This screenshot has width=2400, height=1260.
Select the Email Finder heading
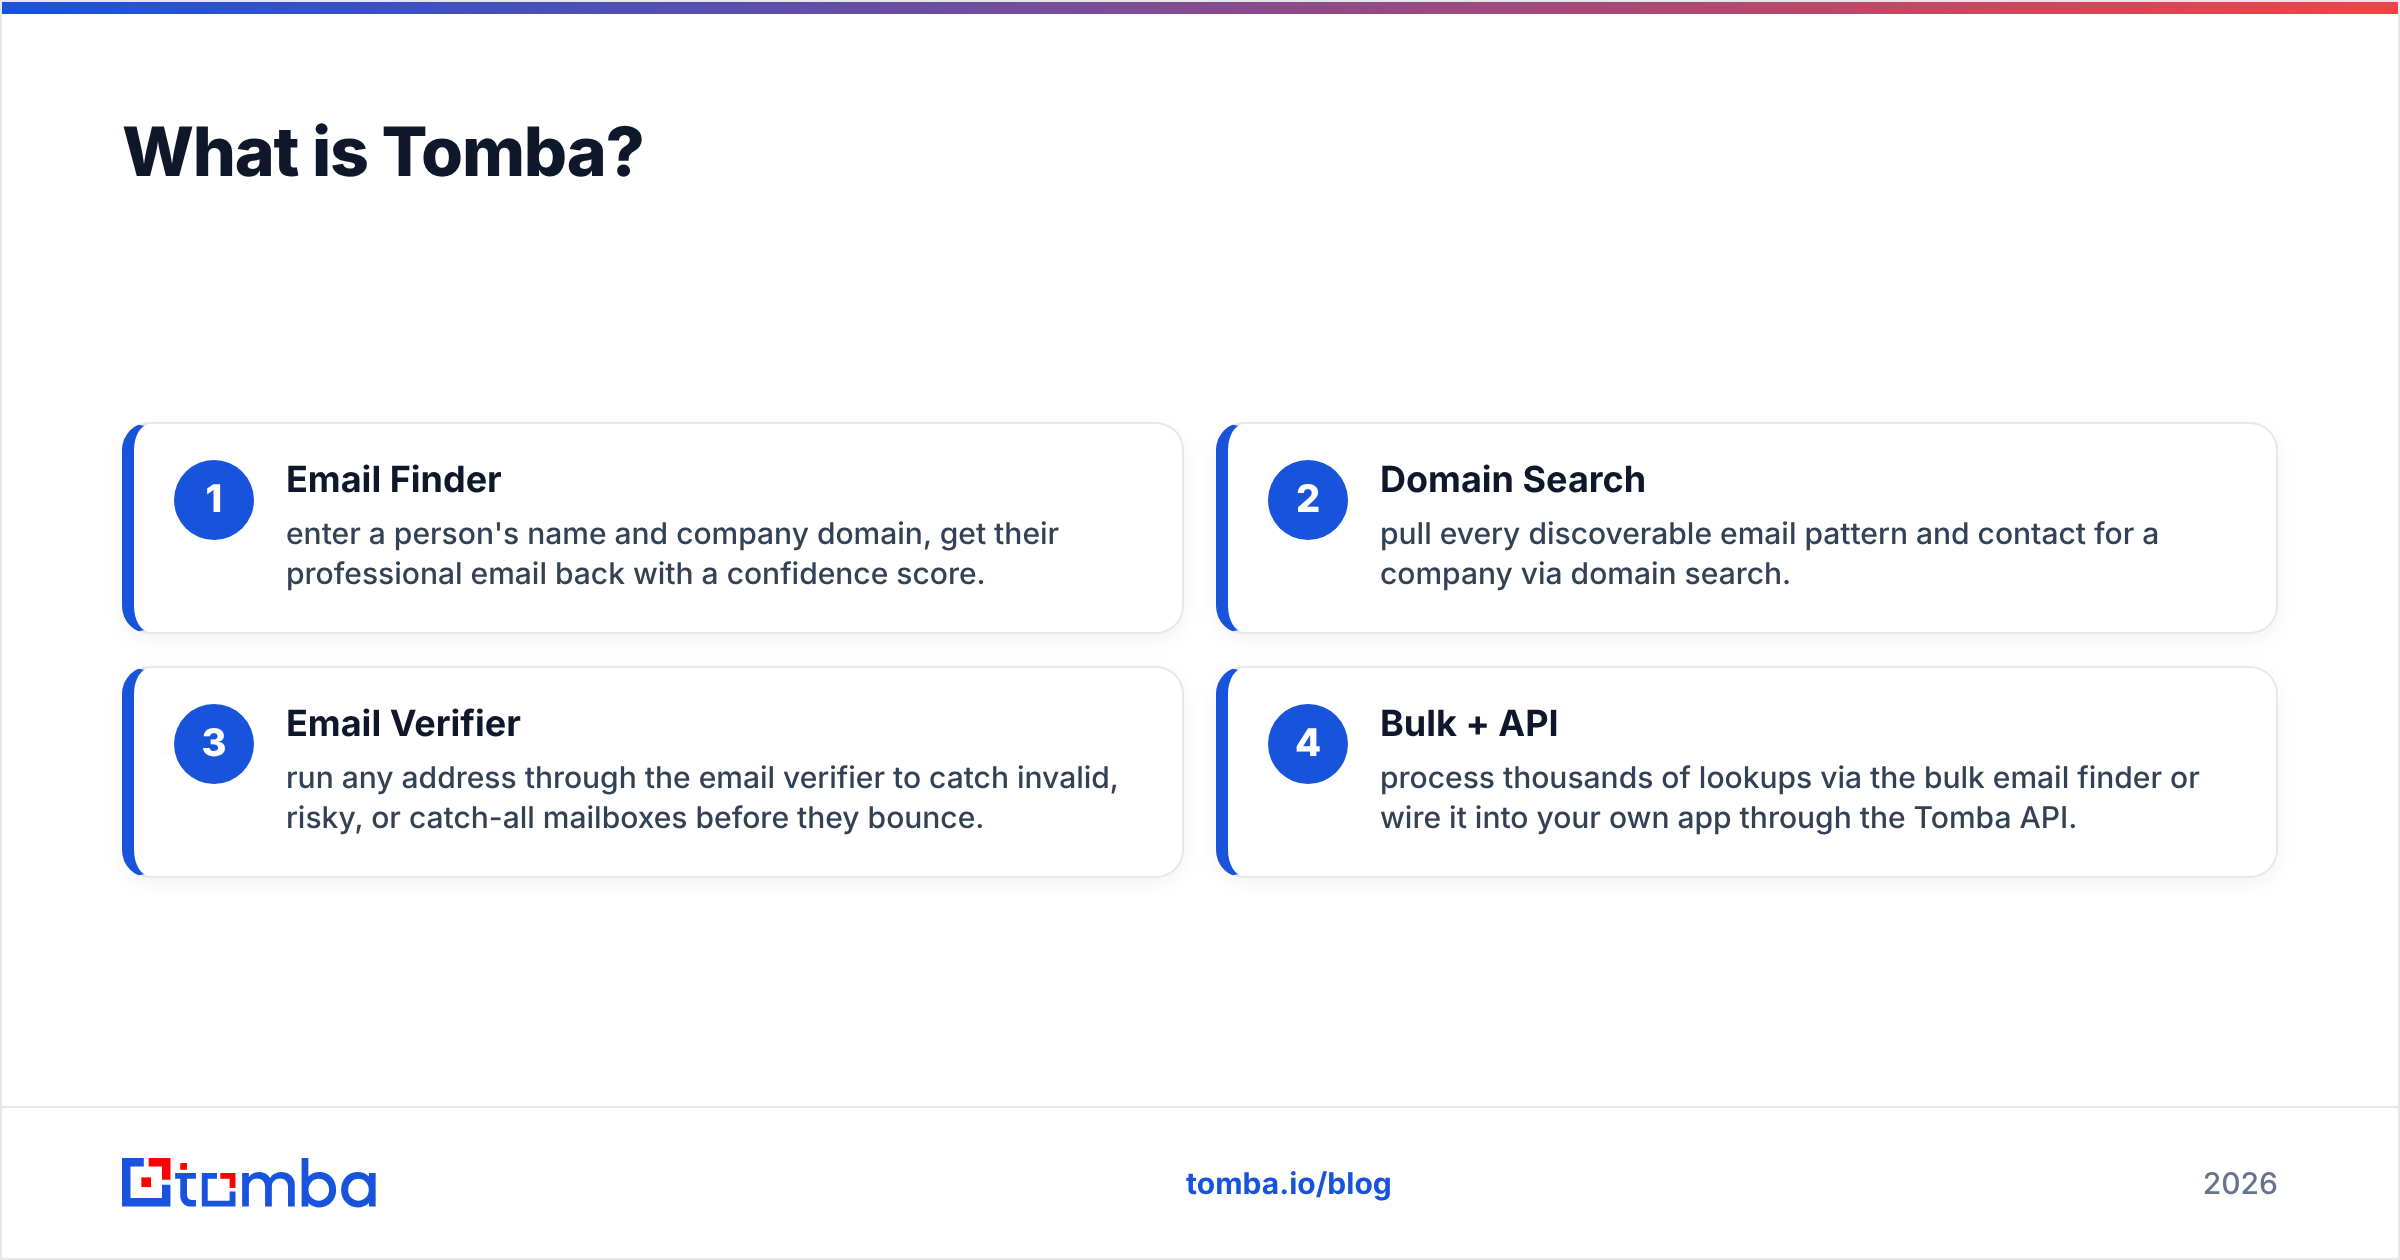pos(393,480)
